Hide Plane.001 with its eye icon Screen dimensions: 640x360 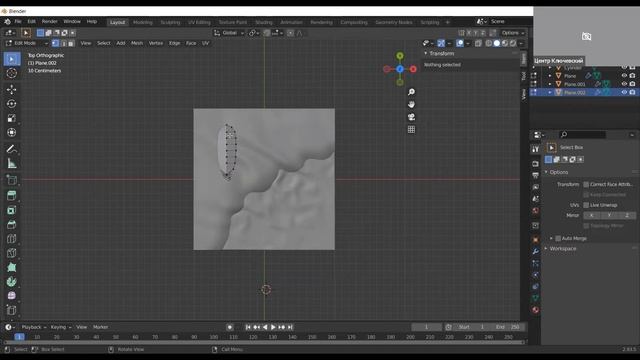[x=624, y=84]
